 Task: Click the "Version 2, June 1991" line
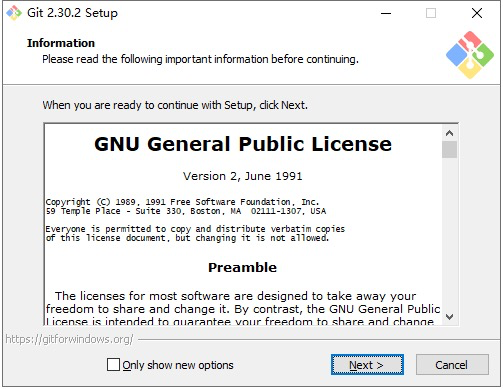click(243, 176)
